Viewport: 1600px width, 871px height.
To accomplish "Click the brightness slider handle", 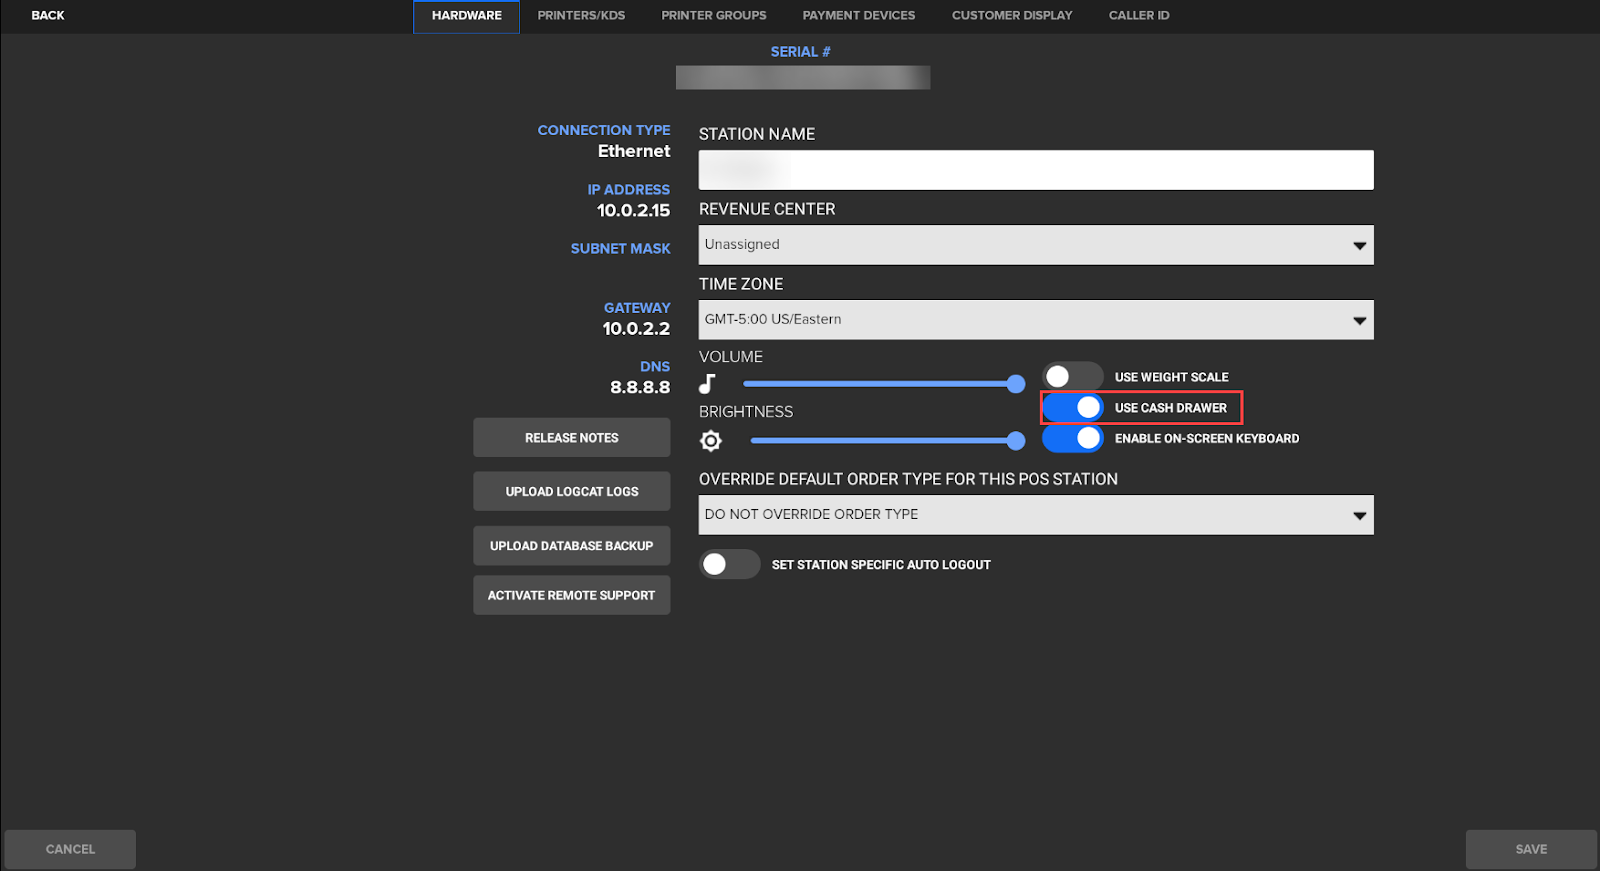I will tap(1016, 441).
